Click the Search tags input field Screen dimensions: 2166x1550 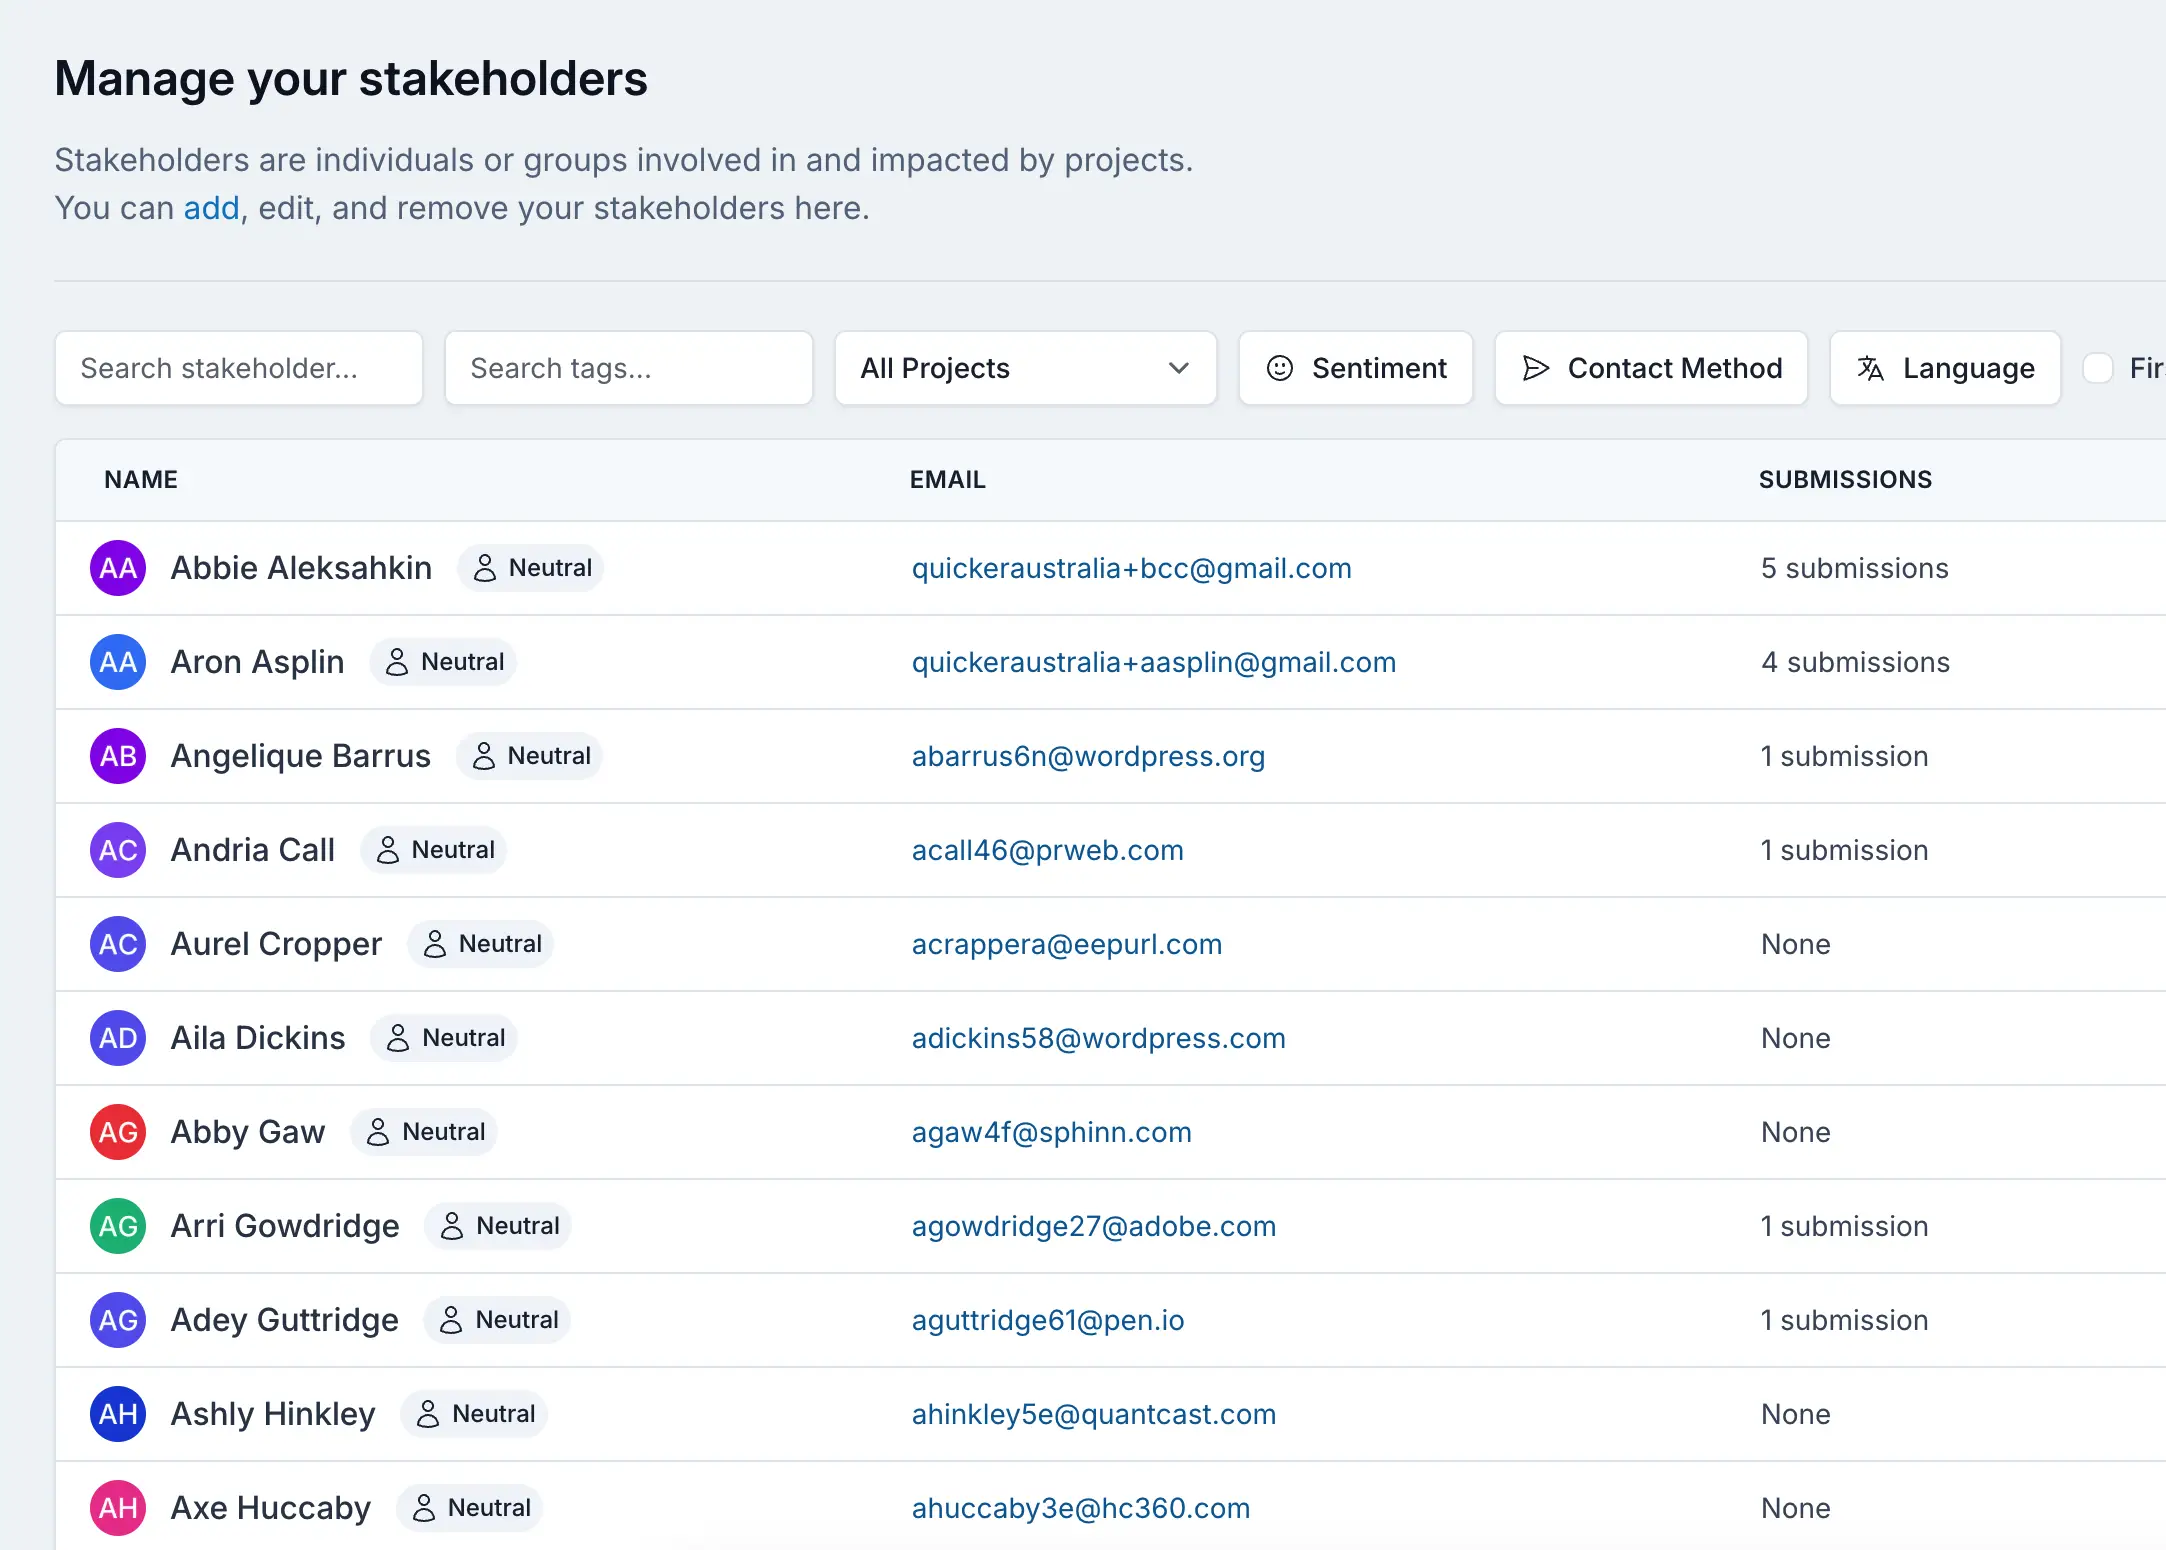(629, 368)
